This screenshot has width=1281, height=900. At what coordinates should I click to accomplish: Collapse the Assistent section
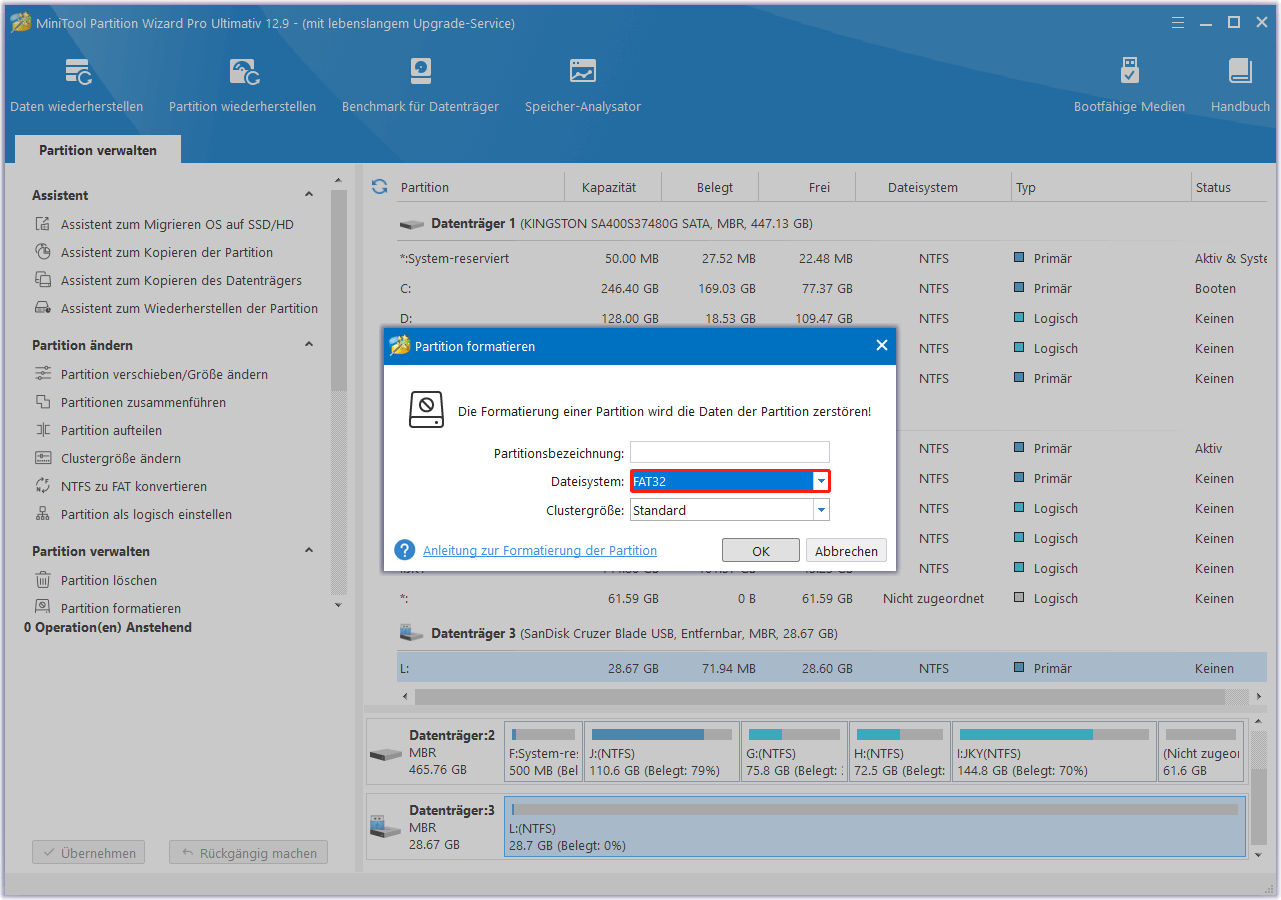click(309, 195)
